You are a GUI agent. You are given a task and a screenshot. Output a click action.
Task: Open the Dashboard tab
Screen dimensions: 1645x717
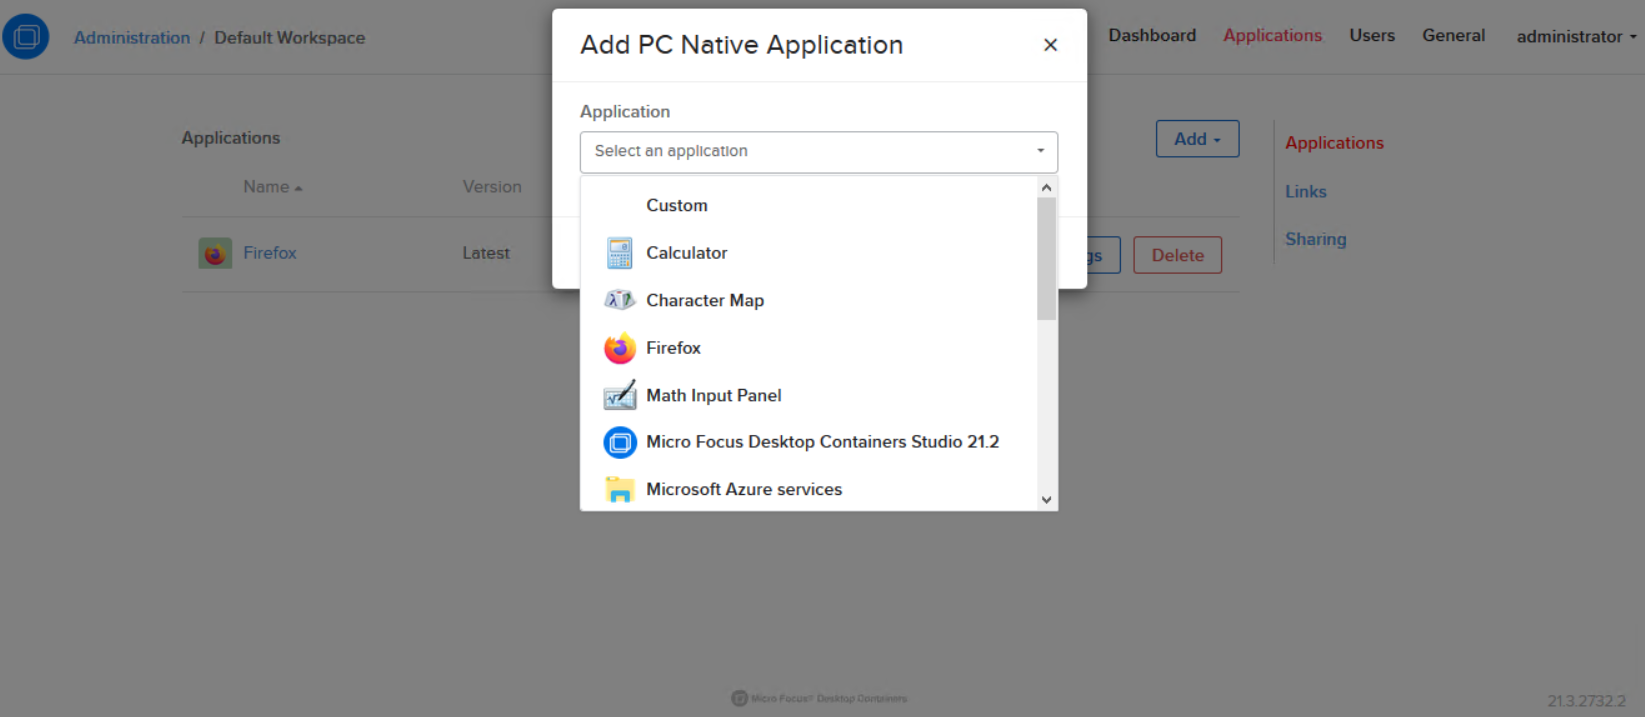click(x=1152, y=36)
